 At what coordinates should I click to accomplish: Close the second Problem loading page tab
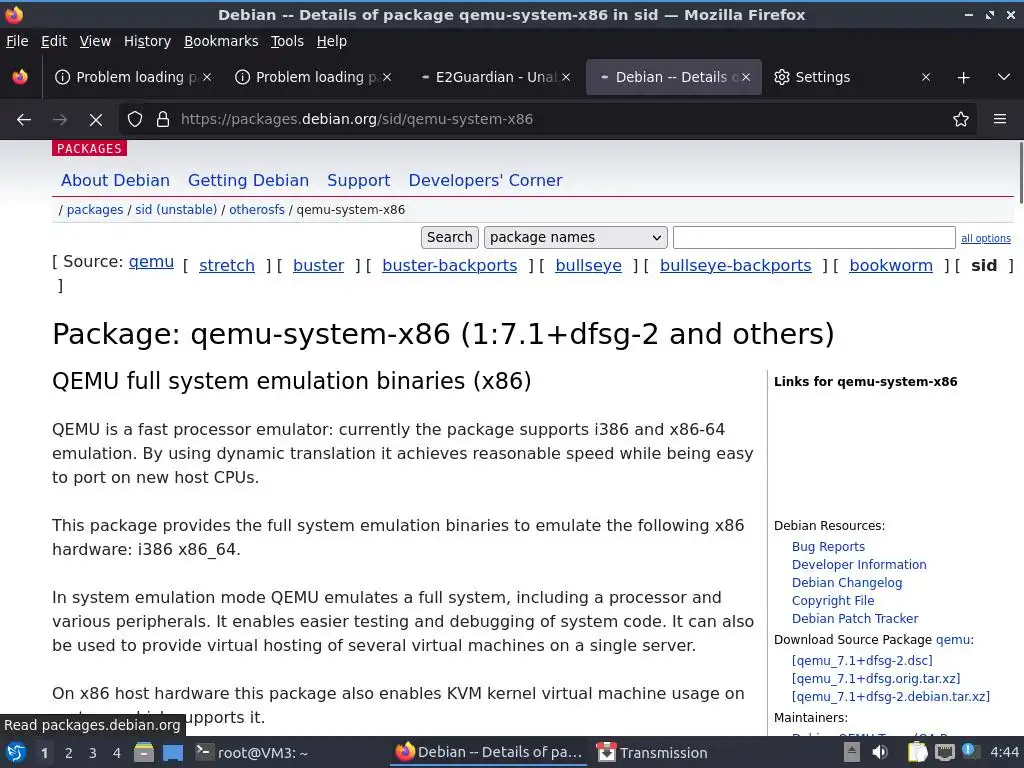click(x=387, y=77)
